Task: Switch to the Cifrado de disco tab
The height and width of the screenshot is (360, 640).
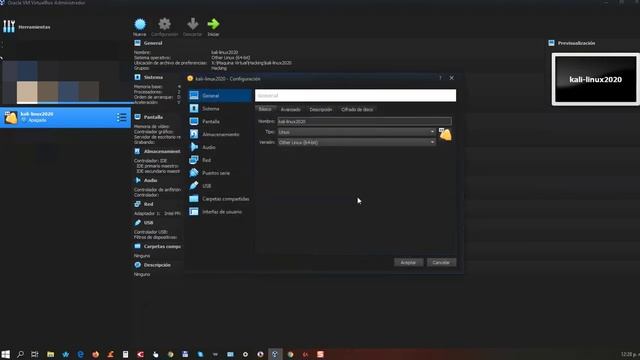Action: pyautogui.click(x=357, y=109)
